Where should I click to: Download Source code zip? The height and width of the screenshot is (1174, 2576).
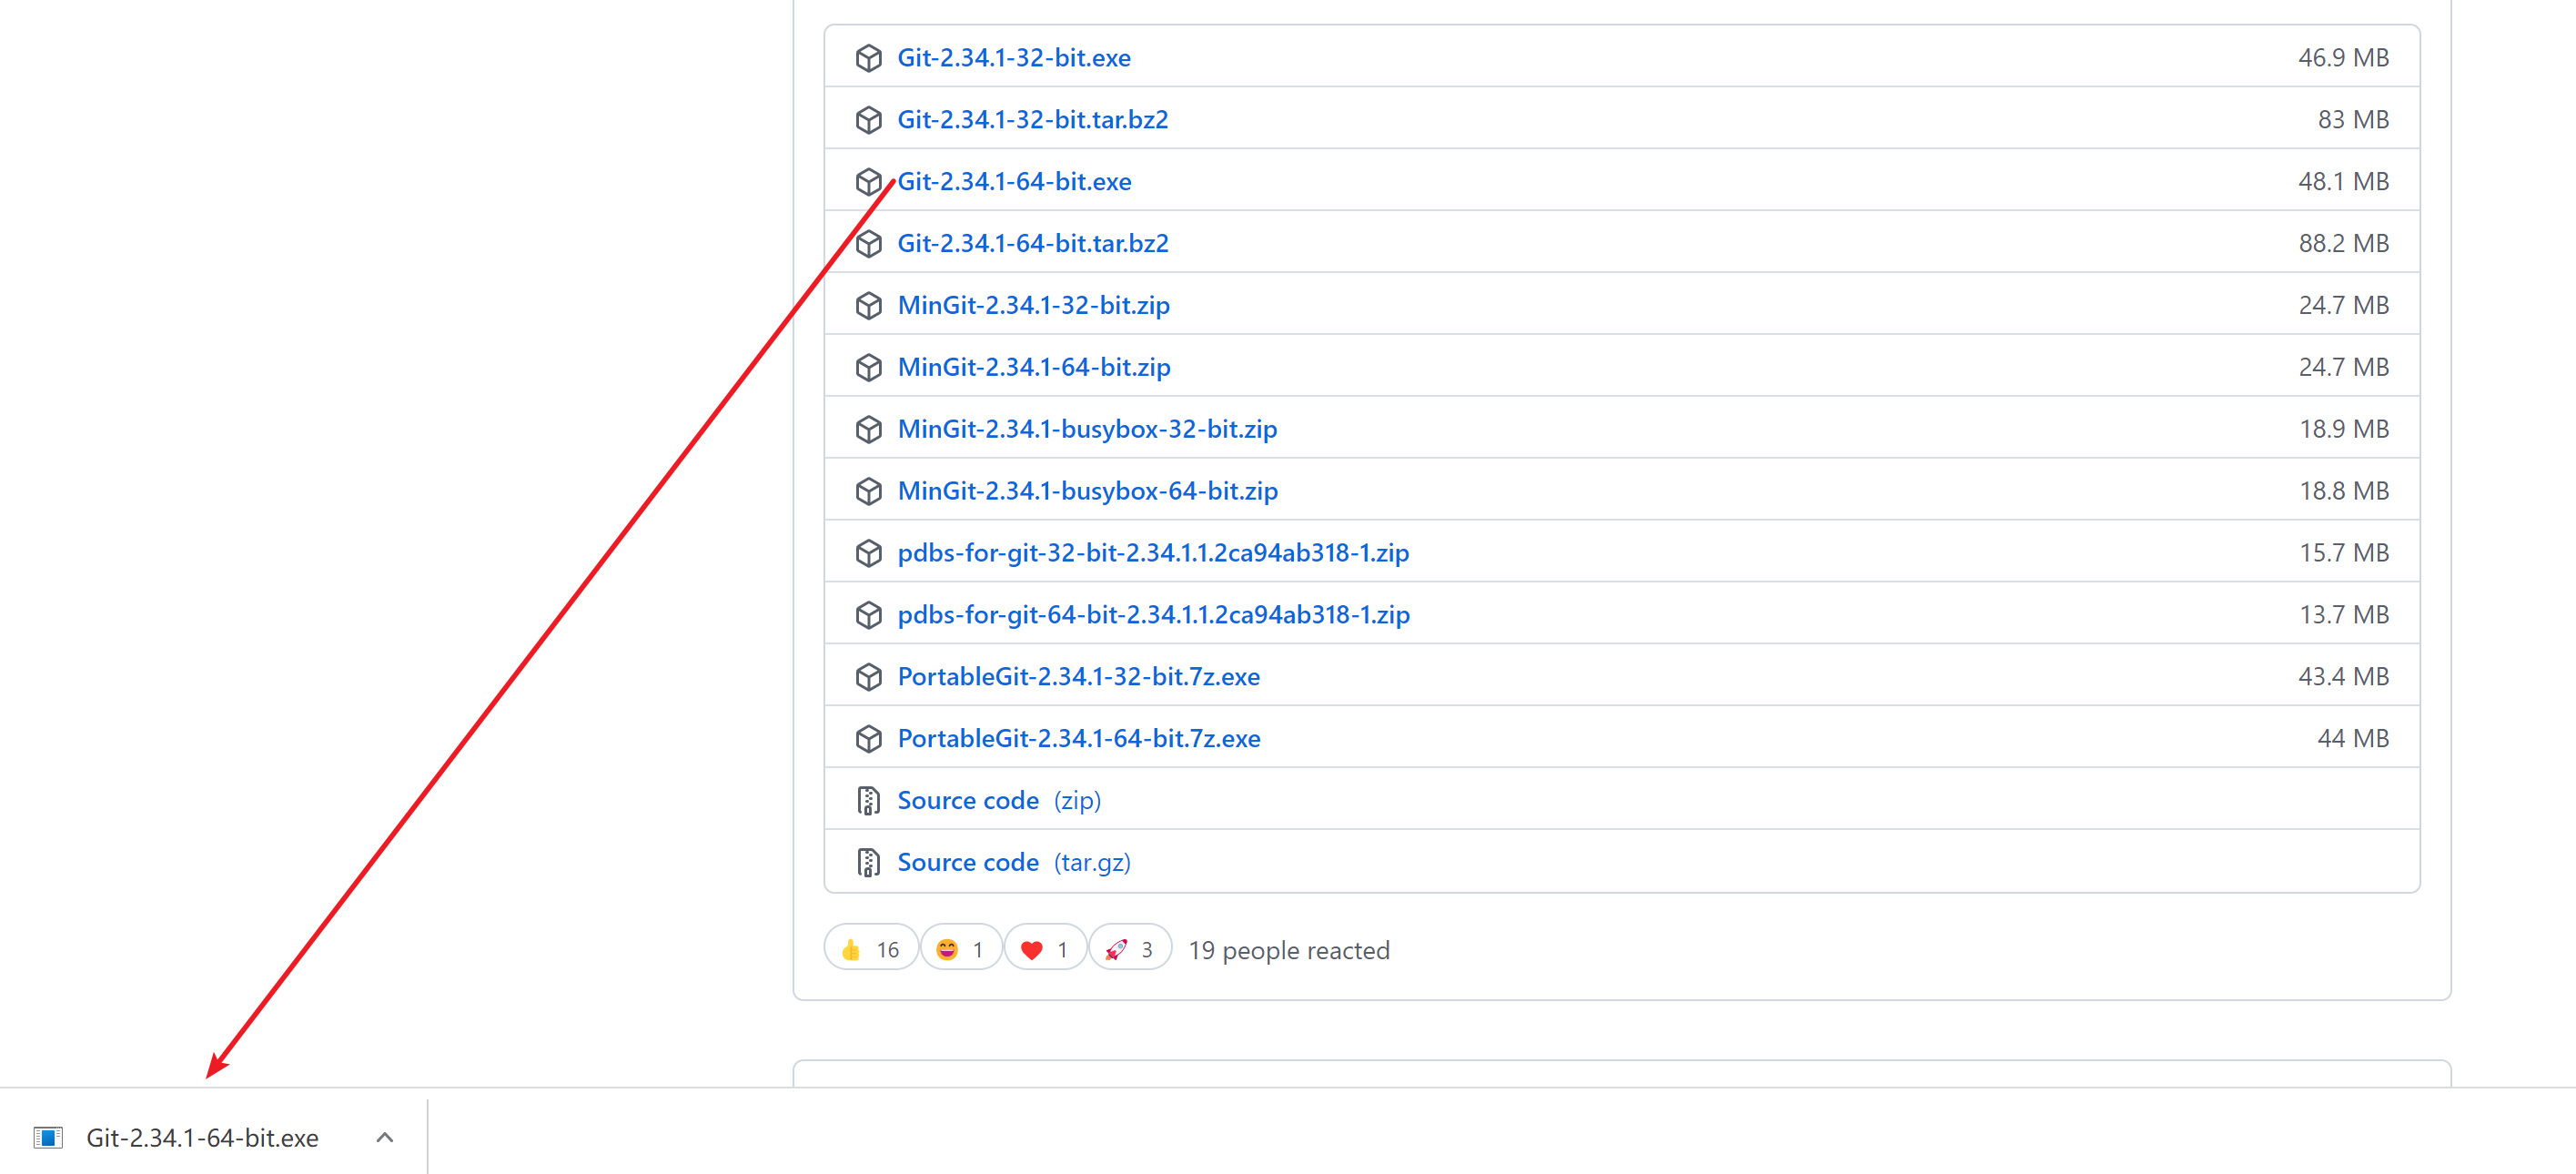(x=998, y=801)
